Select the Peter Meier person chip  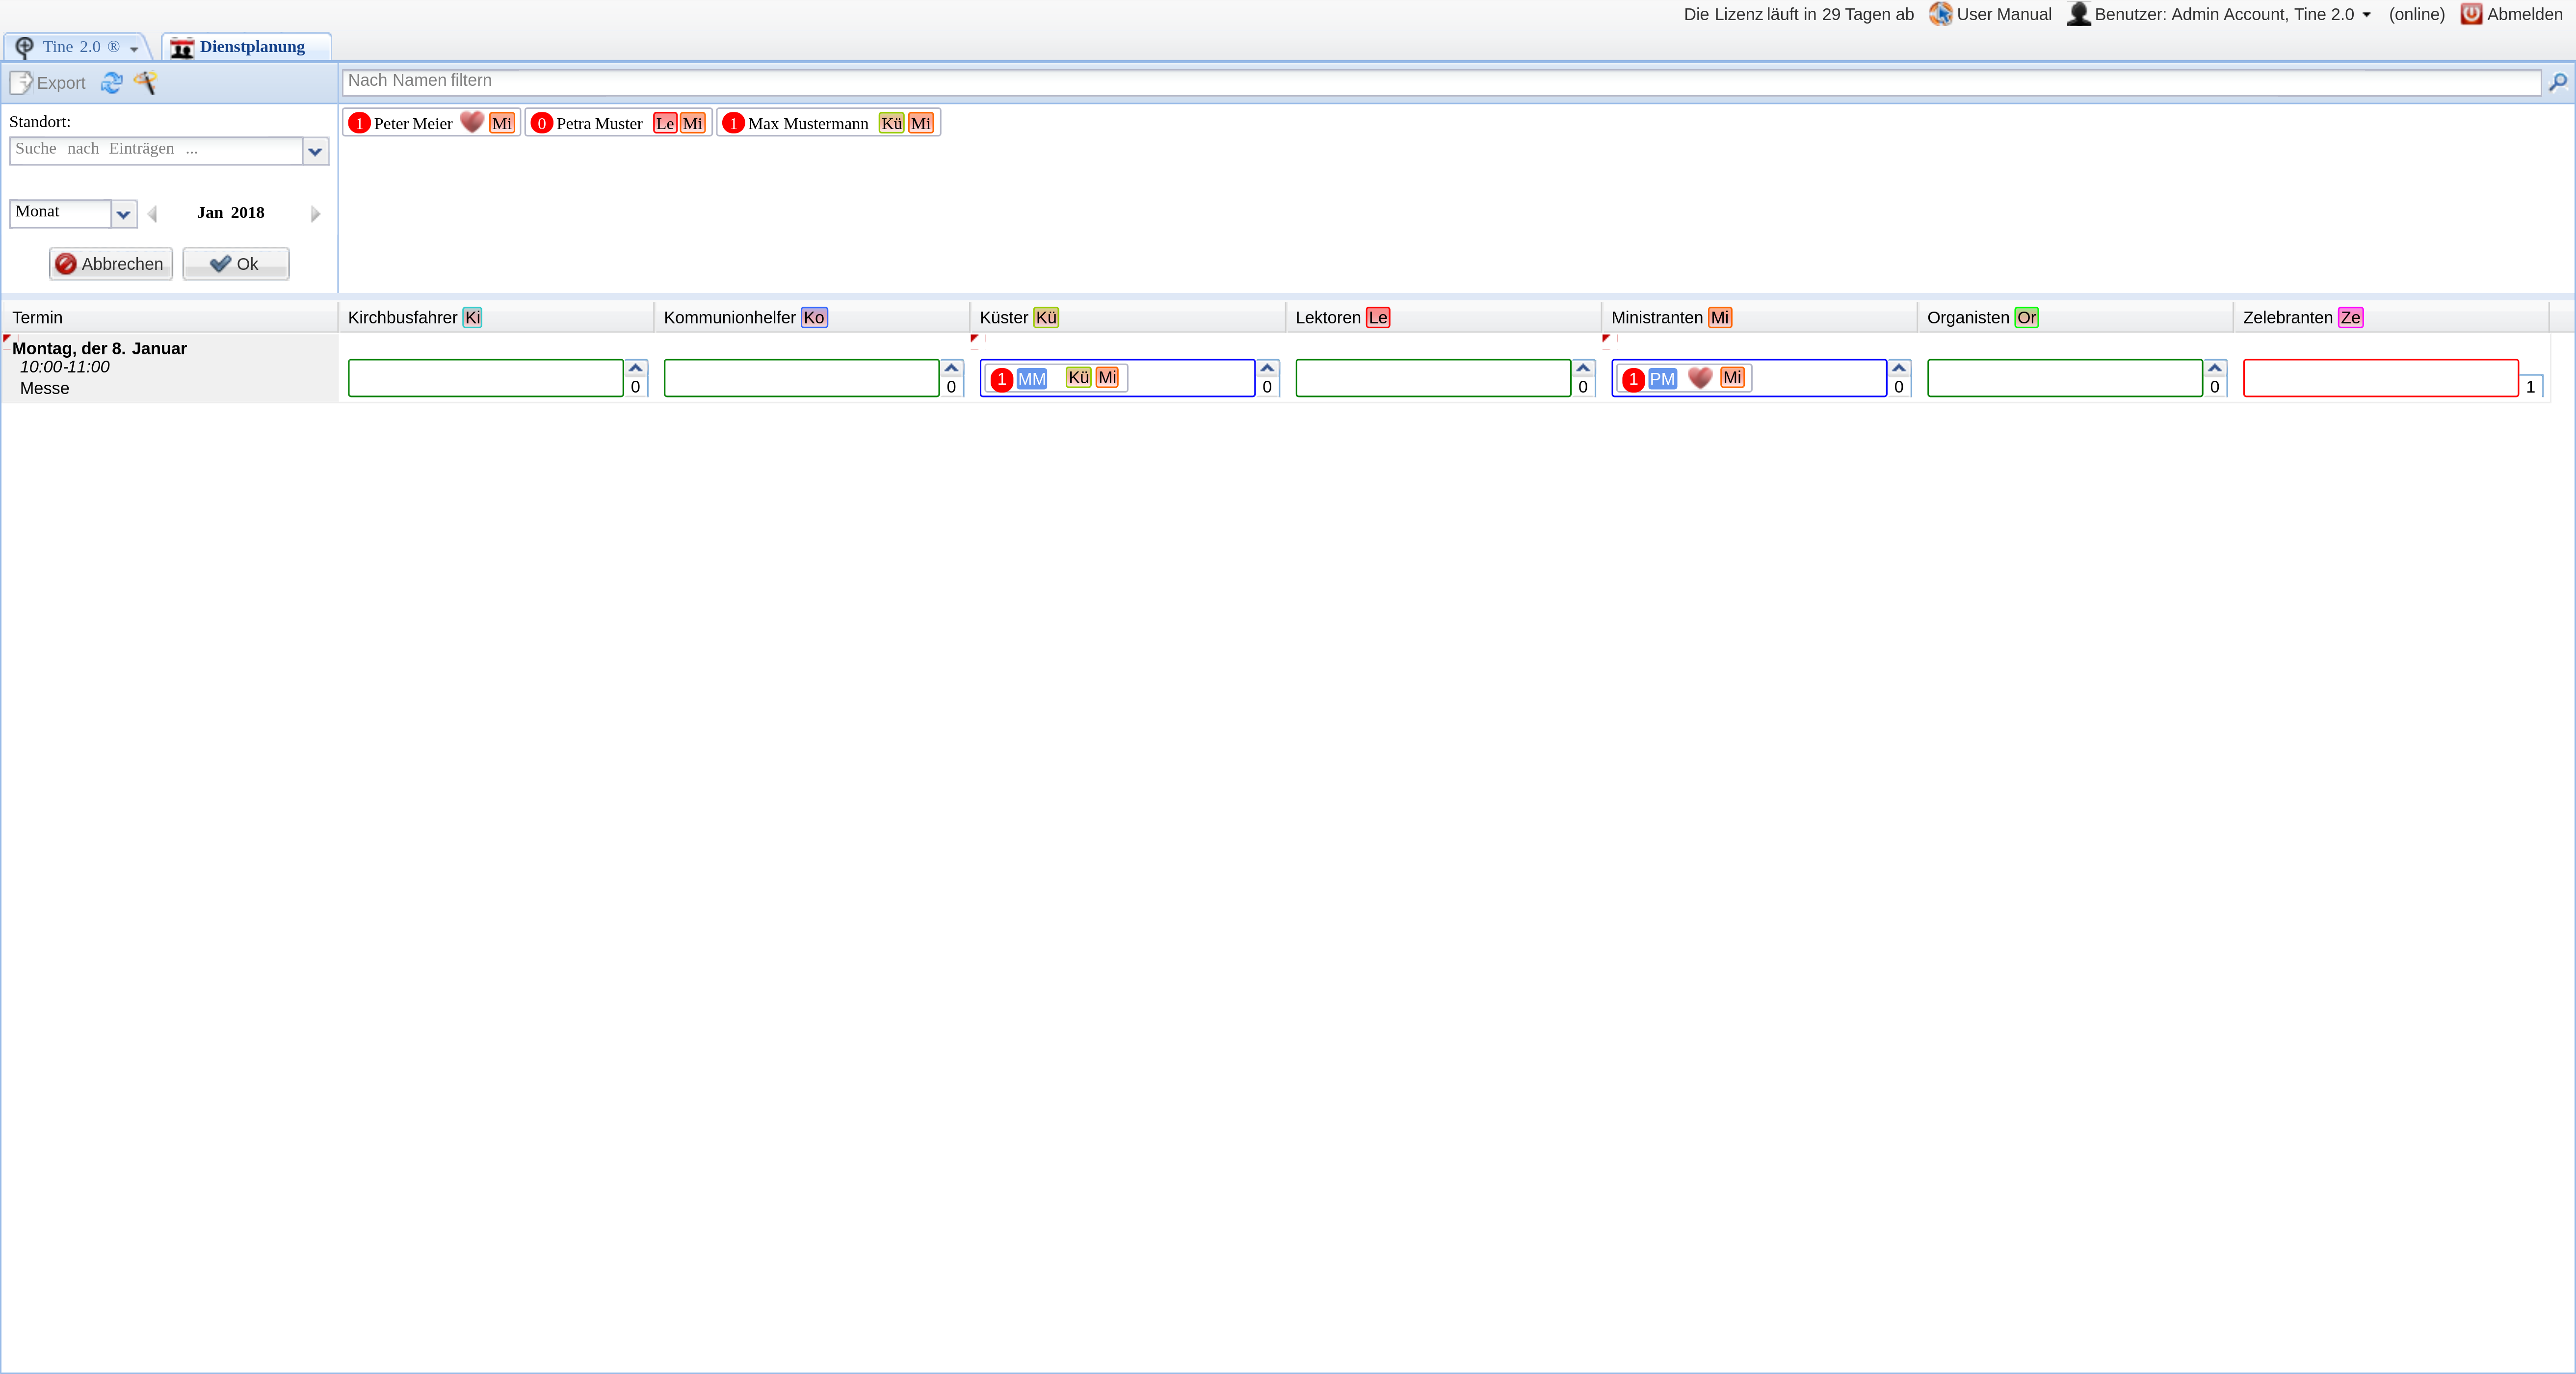[x=431, y=123]
